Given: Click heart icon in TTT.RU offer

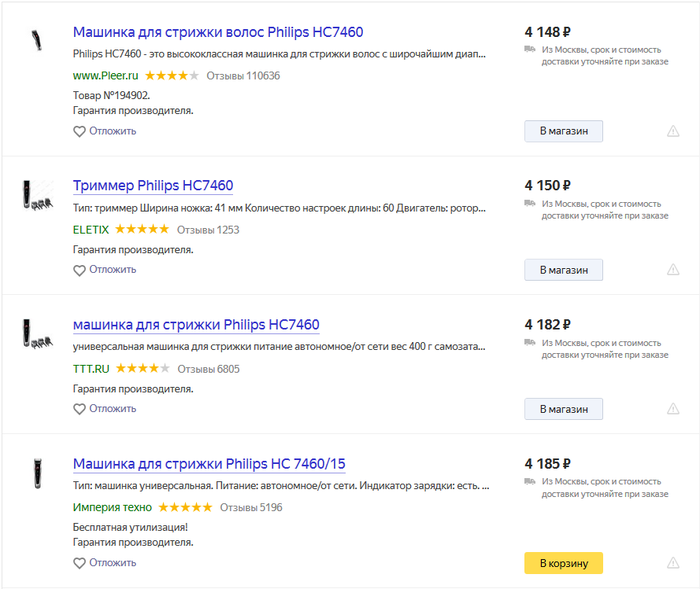Looking at the screenshot, I should (x=80, y=409).
